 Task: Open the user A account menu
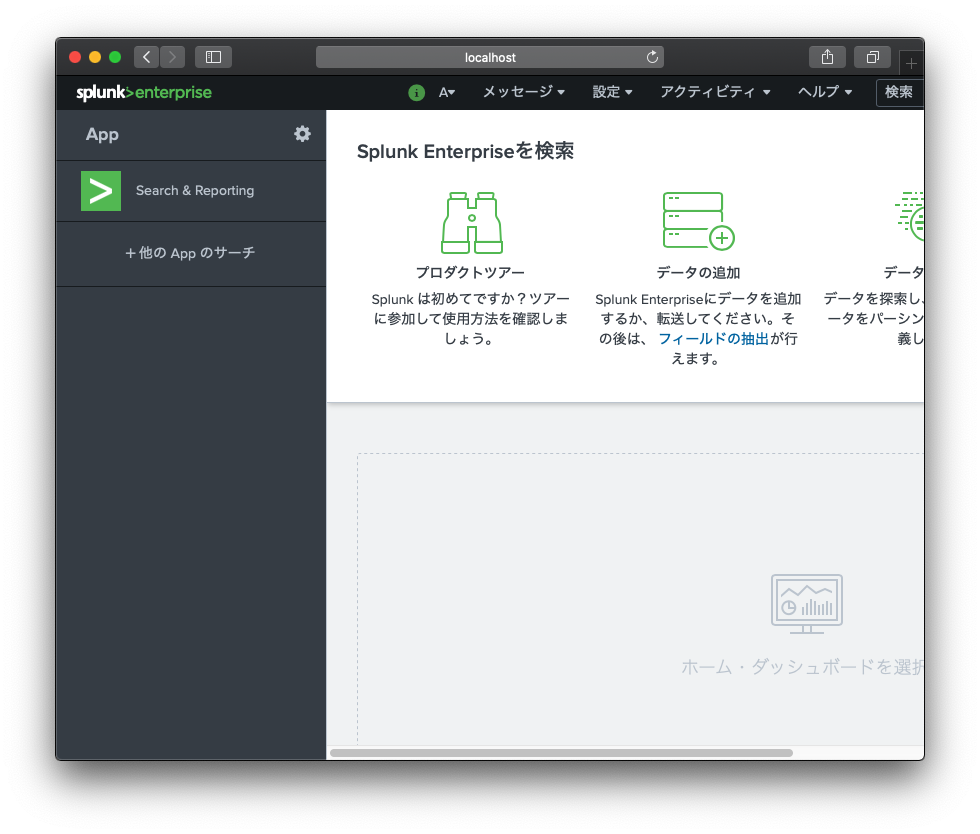coord(447,93)
